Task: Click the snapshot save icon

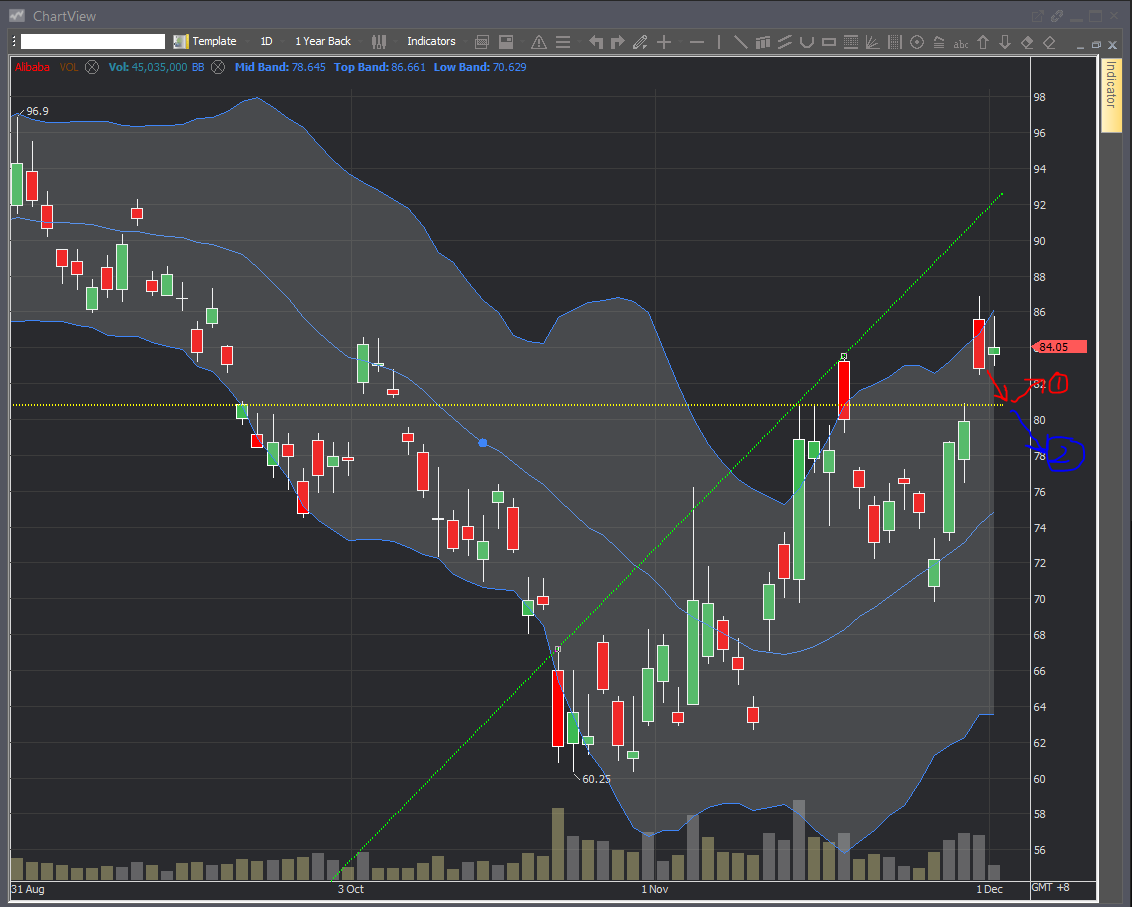Action: (x=505, y=42)
